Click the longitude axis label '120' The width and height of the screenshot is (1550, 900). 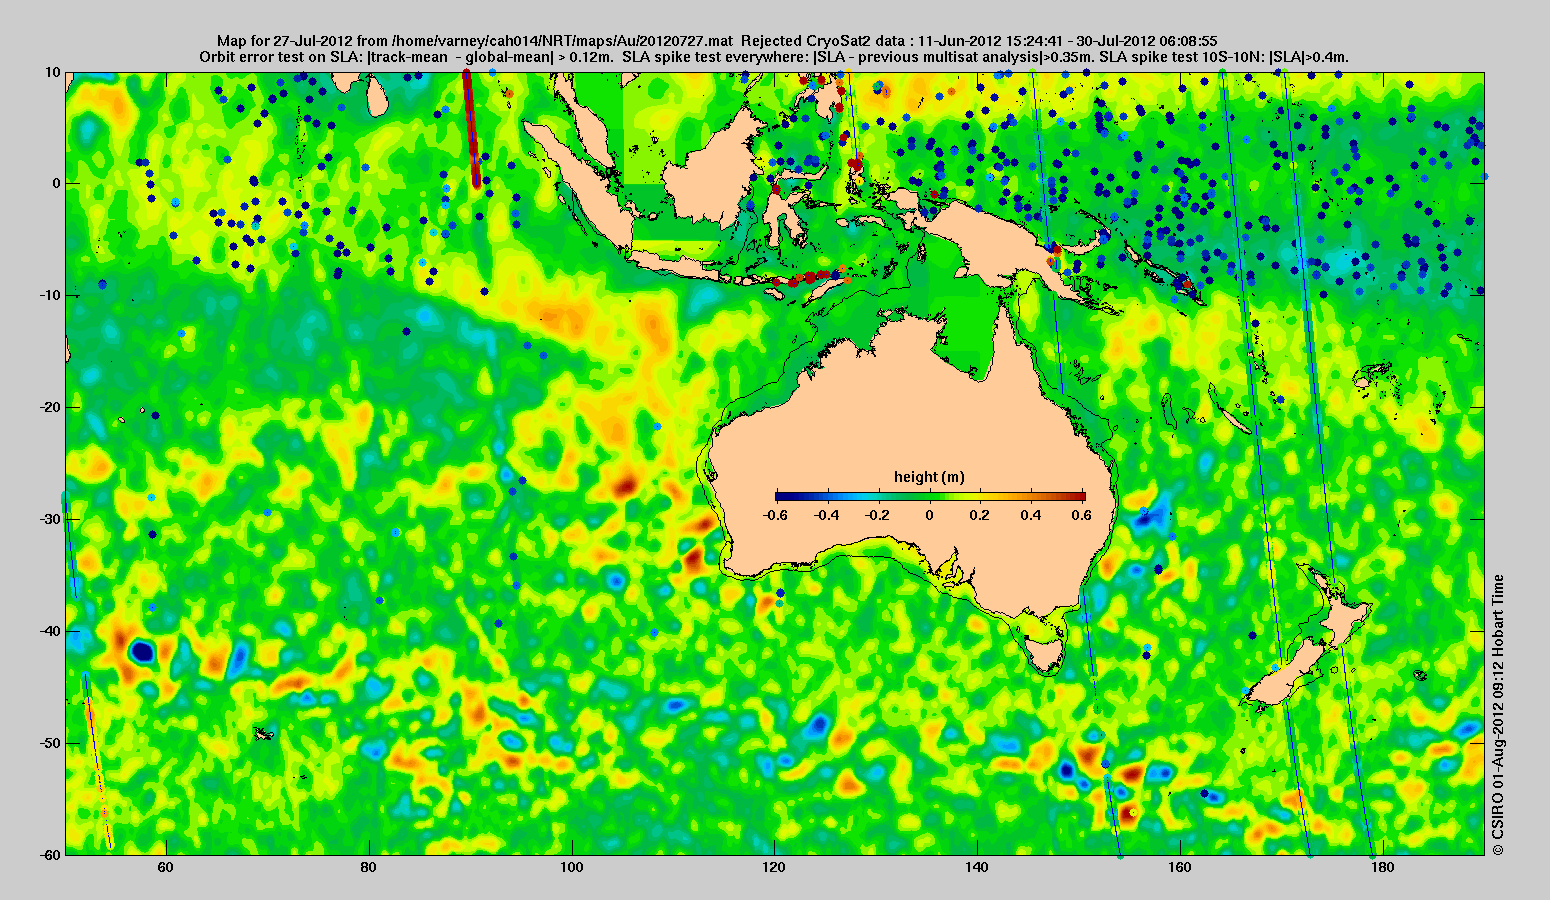pyautogui.click(x=775, y=867)
